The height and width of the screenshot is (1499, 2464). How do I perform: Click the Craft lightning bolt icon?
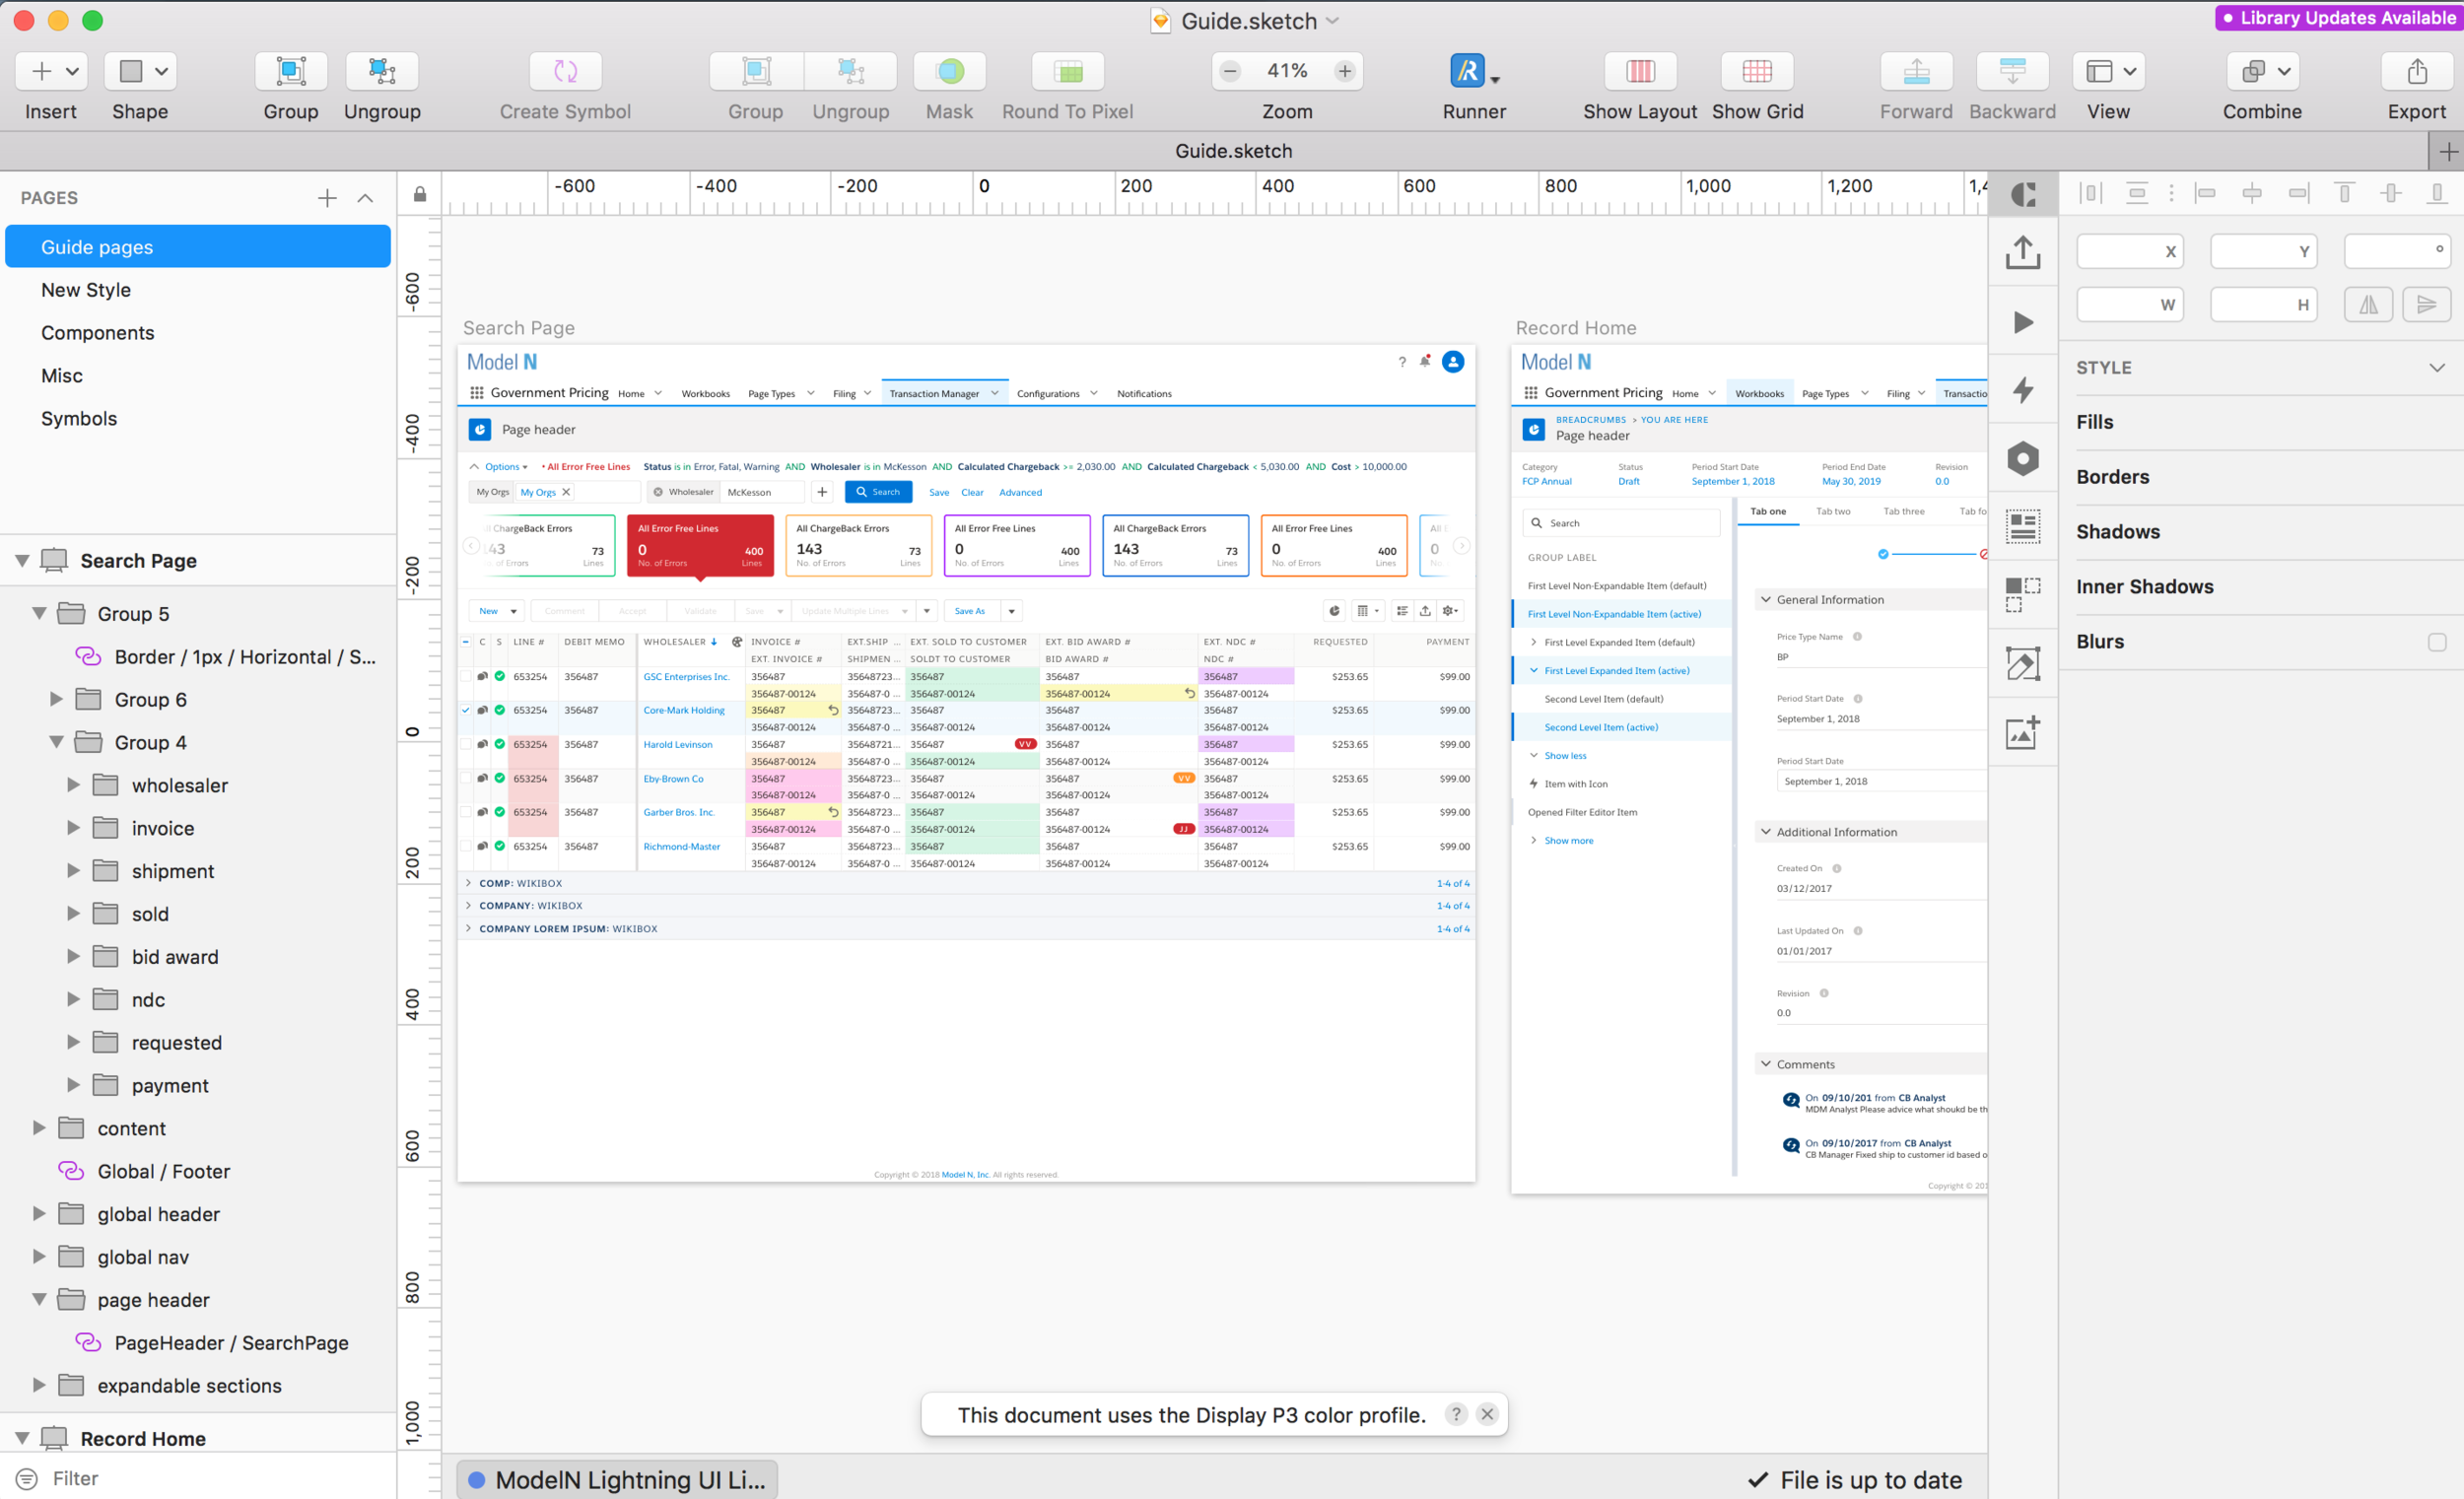point(2023,390)
